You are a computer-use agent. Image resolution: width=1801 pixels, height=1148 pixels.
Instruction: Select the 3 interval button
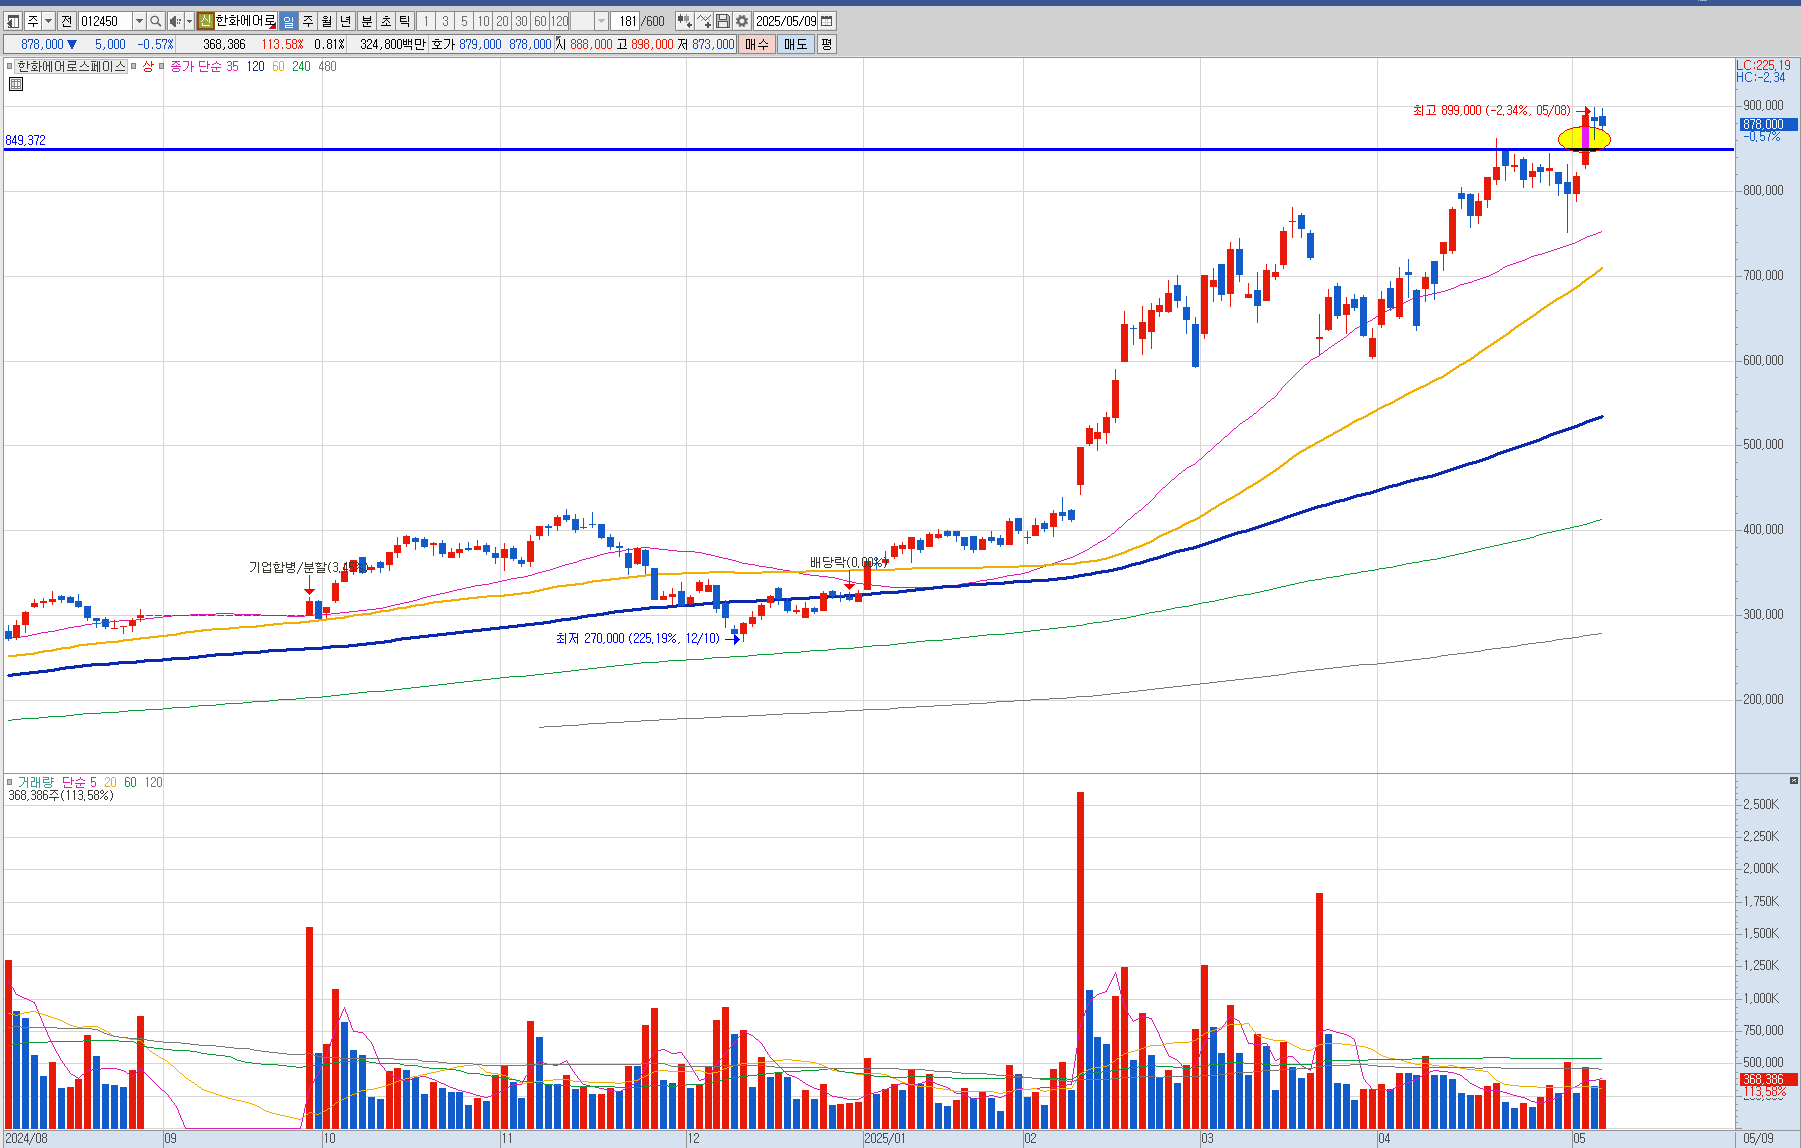pos(445,21)
